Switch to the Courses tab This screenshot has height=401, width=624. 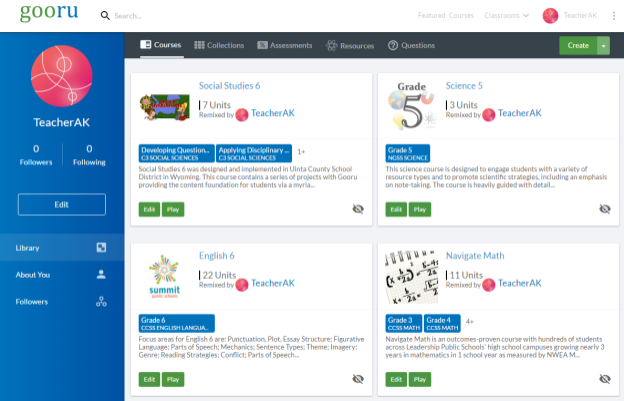[161, 45]
